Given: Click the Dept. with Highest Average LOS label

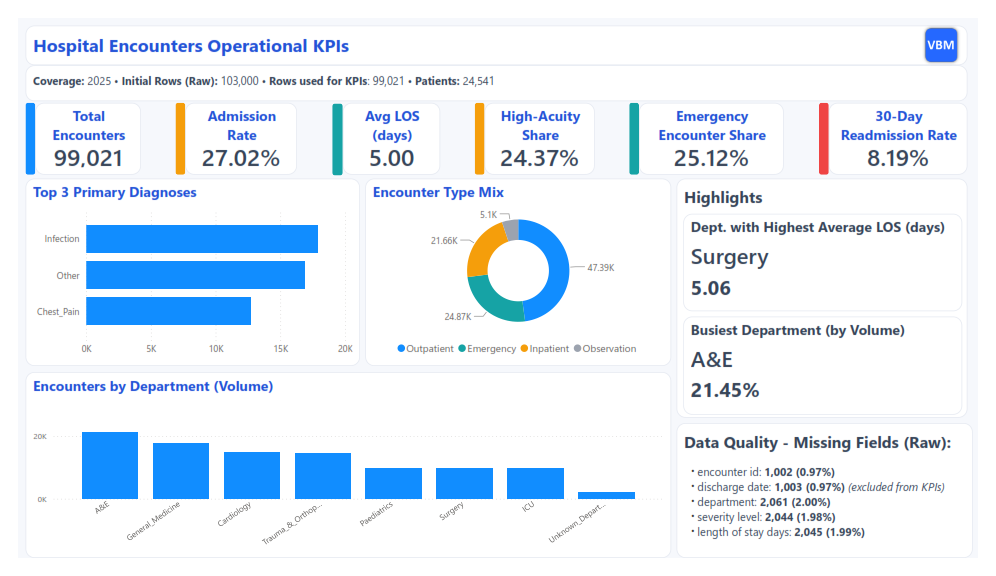Looking at the screenshot, I should tap(818, 227).
